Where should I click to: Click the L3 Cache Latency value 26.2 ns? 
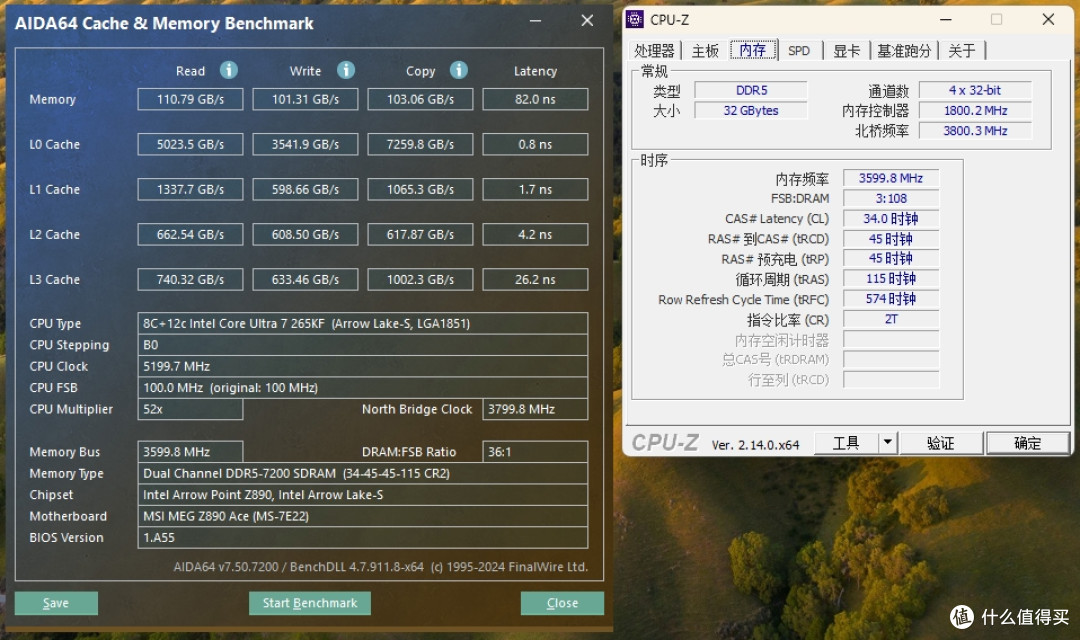pos(535,280)
